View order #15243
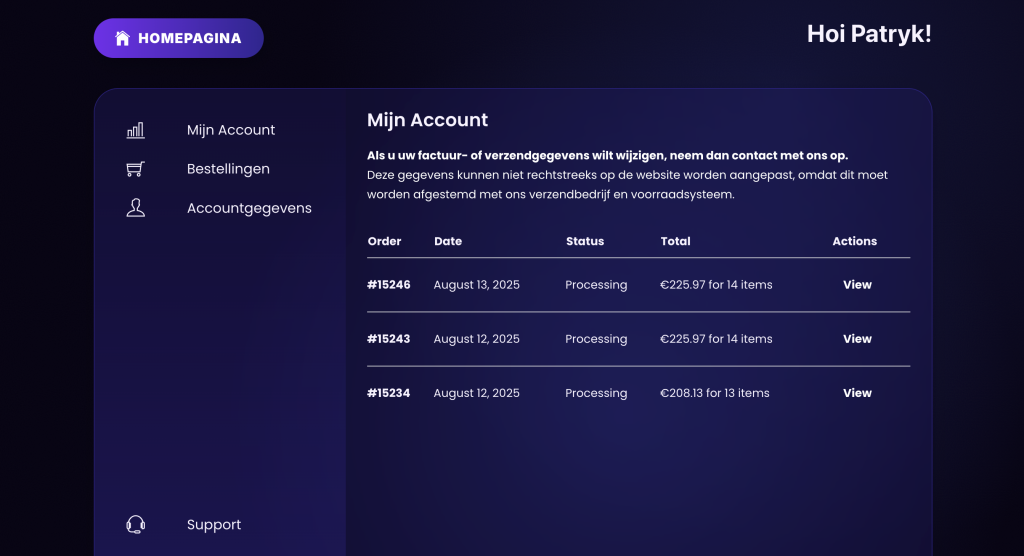Viewport: 1024px width, 556px height. pyautogui.click(x=857, y=339)
